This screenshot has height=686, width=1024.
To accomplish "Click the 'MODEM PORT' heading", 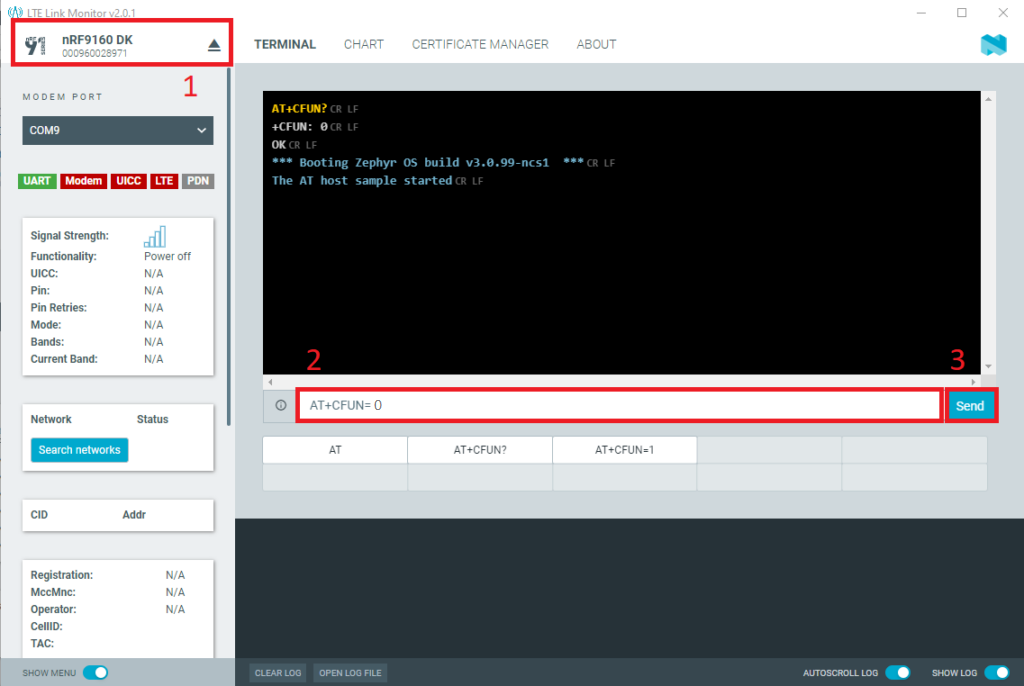I will coord(63,97).
